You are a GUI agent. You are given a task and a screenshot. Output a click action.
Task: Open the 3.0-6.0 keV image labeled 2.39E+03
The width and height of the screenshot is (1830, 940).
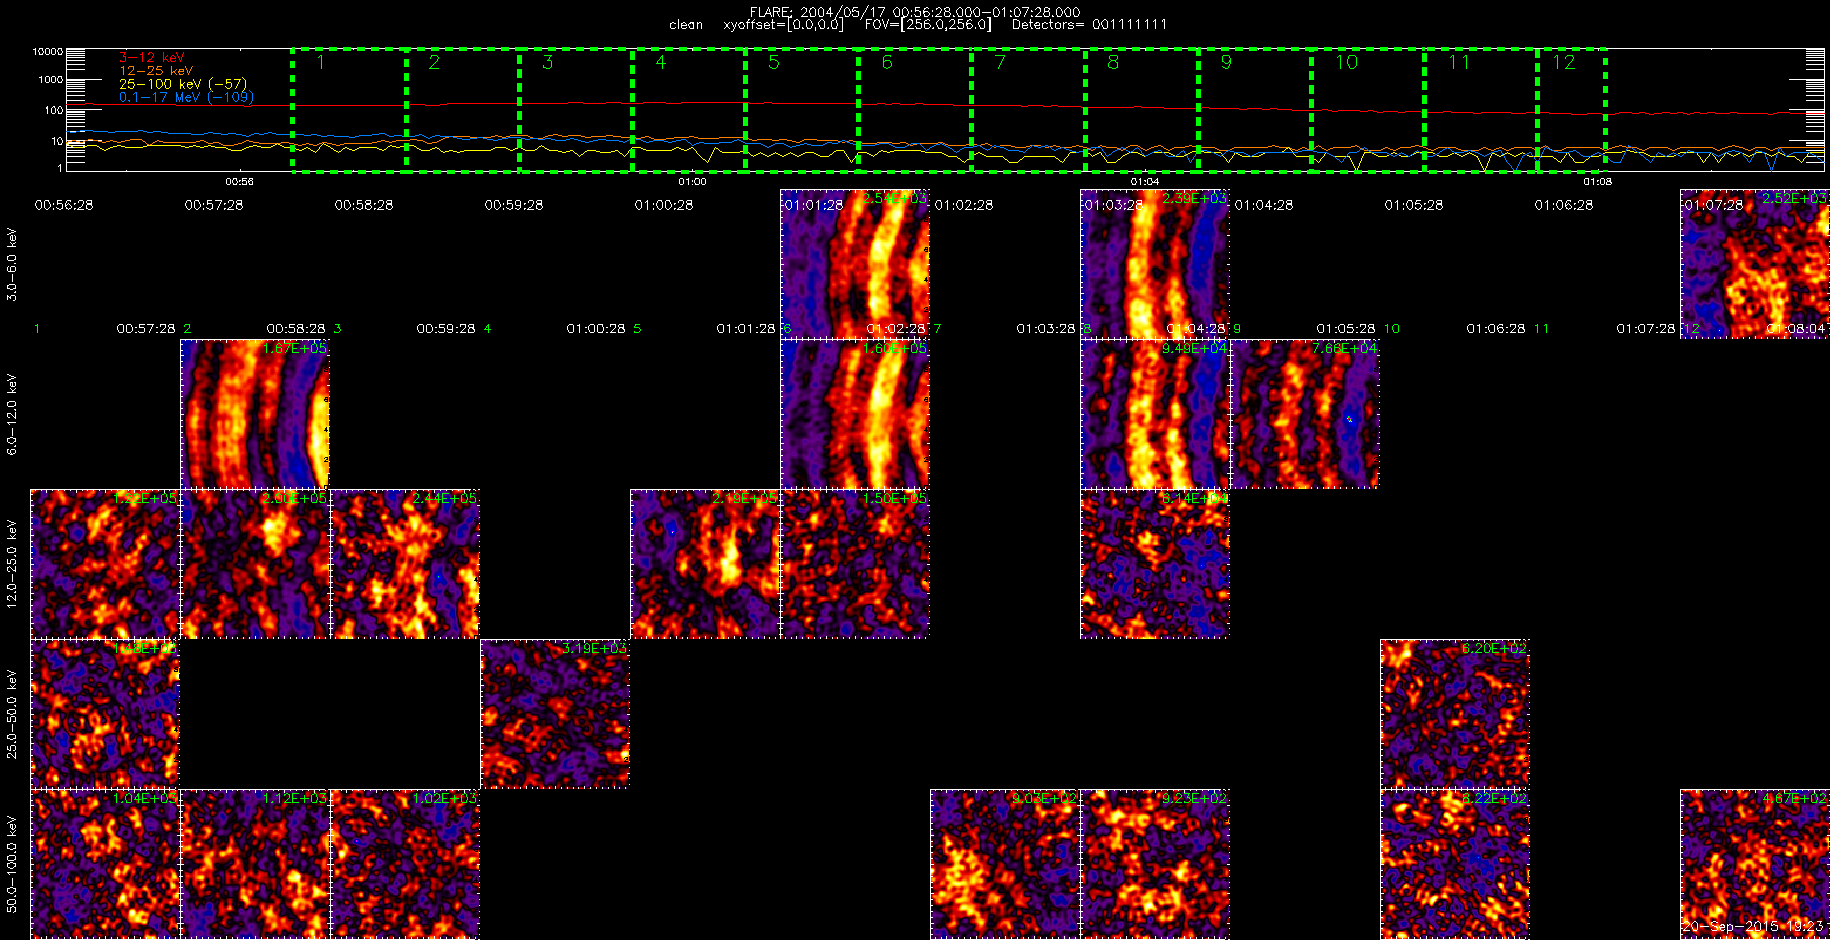point(1155,264)
